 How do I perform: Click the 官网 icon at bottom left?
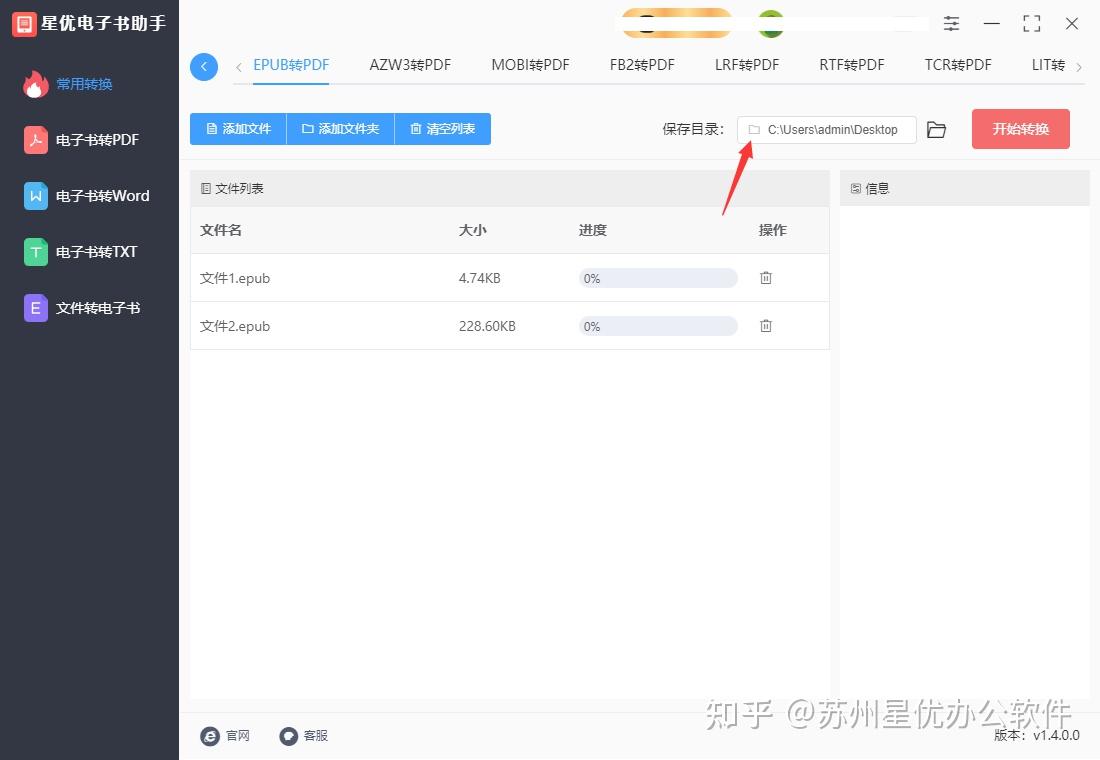coord(211,736)
